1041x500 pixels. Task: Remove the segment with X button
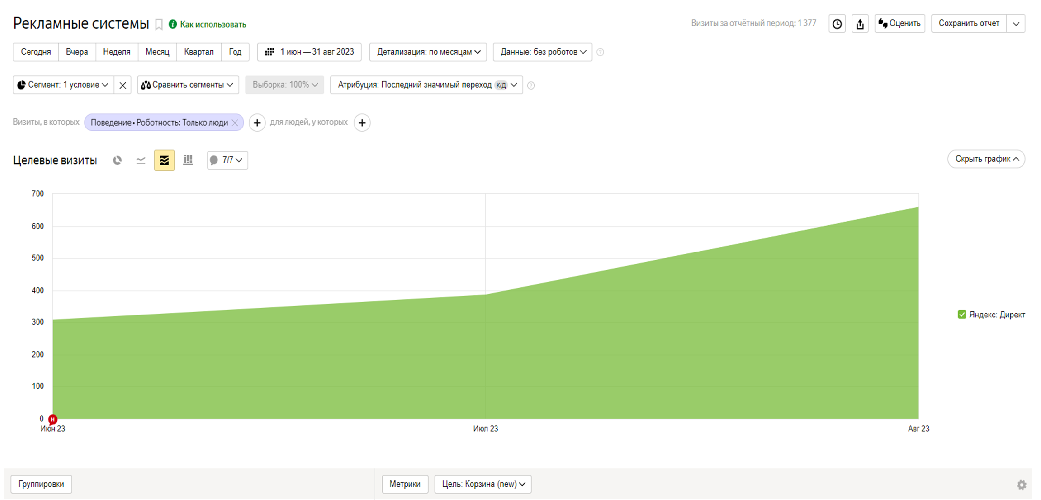pyautogui.click(x=123, y=85)
